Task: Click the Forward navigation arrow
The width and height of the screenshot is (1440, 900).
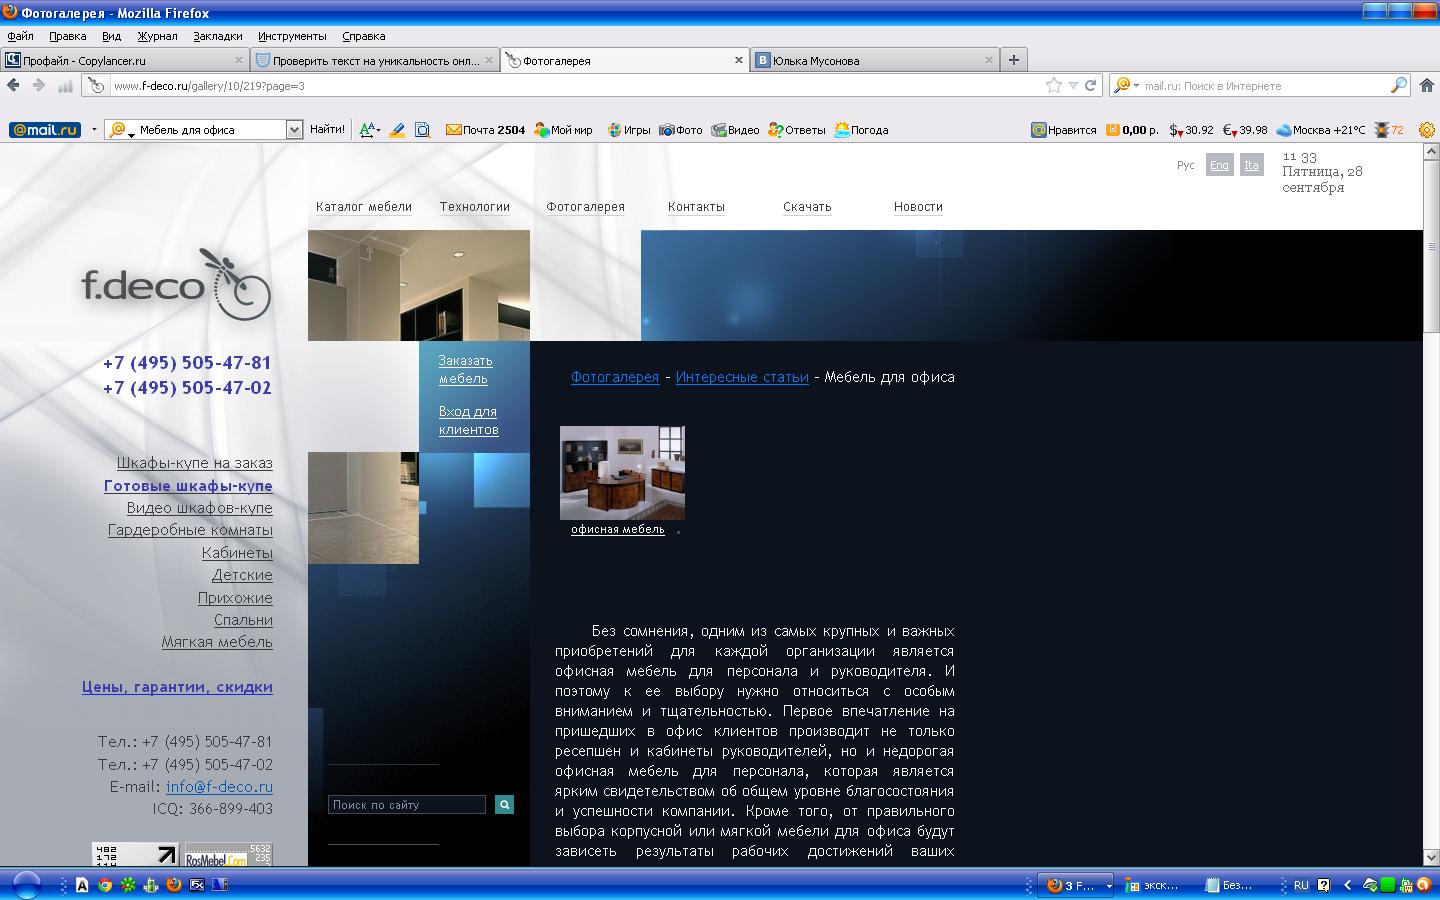Action: point(39,86)
